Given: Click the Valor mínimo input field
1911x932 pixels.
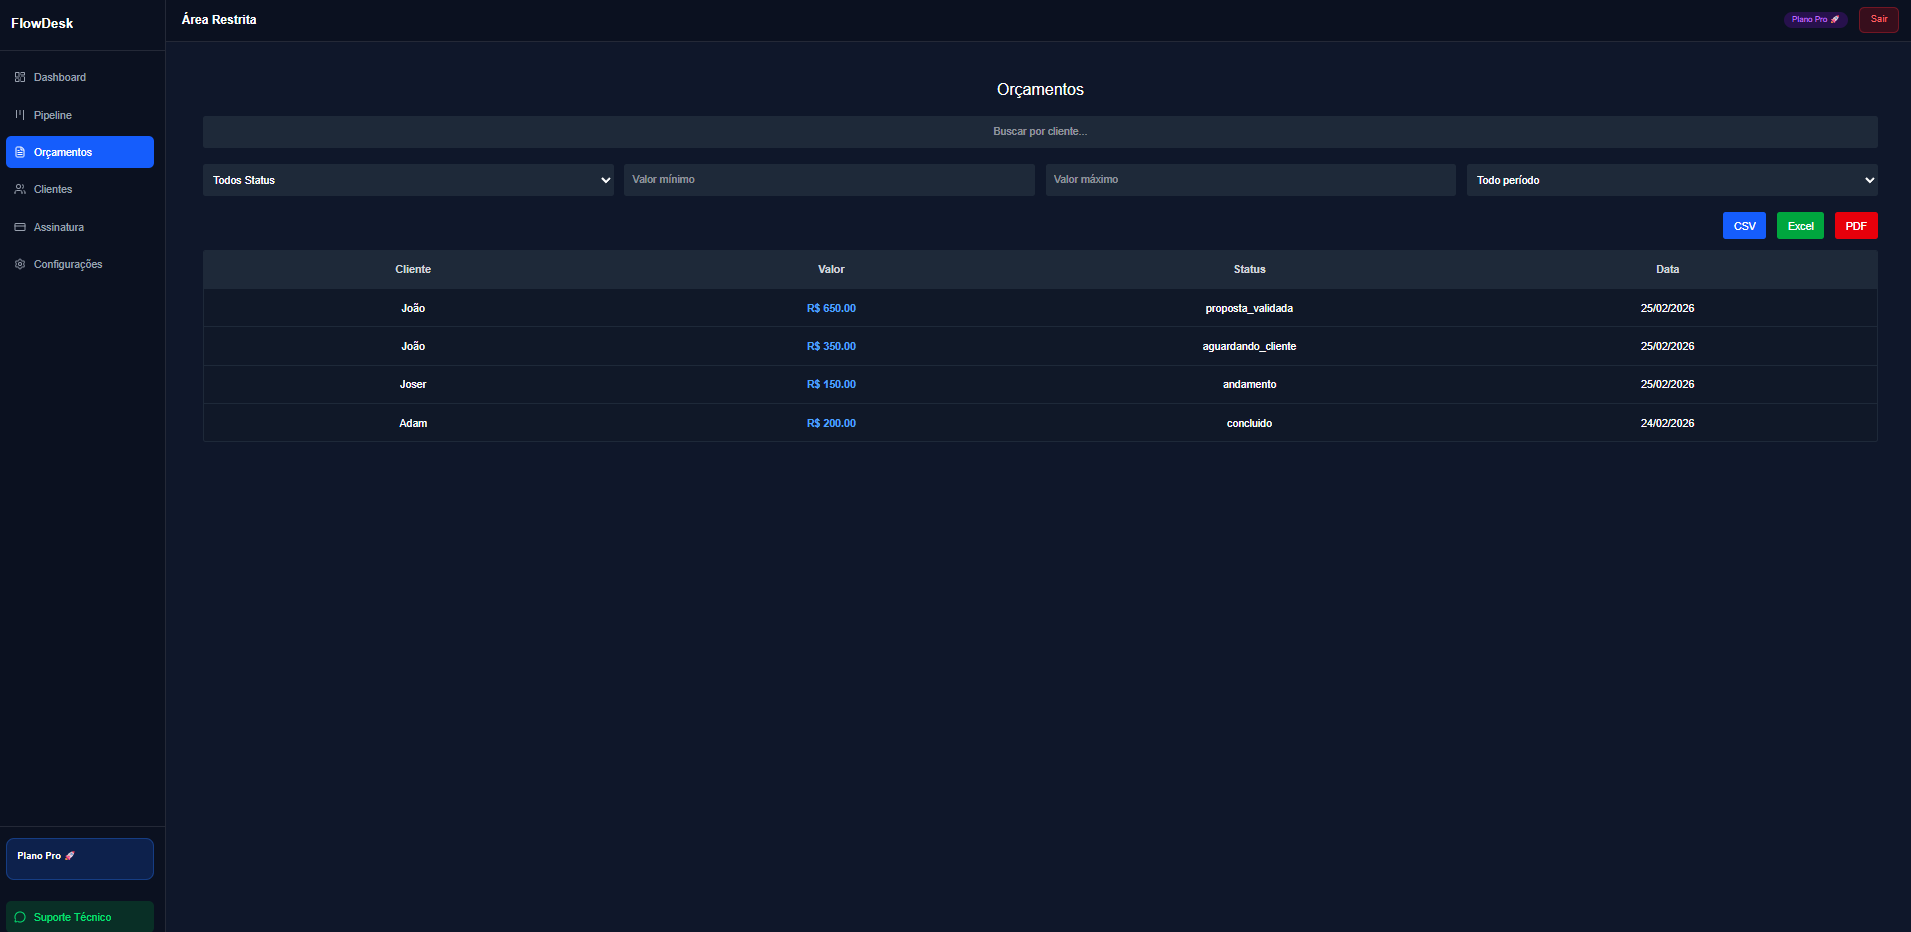Looking at the screenshot, I should pyautogui.click(x=829, y=180).
